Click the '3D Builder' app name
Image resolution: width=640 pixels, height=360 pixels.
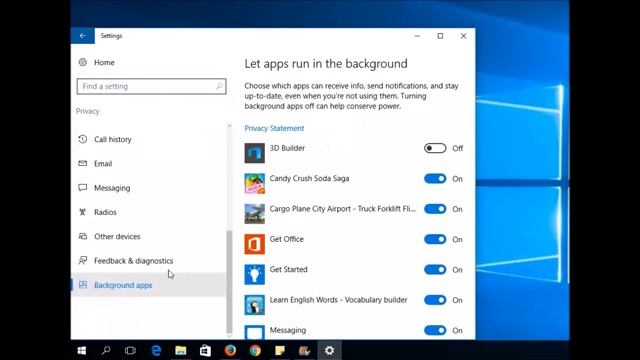tap(287, 148)
